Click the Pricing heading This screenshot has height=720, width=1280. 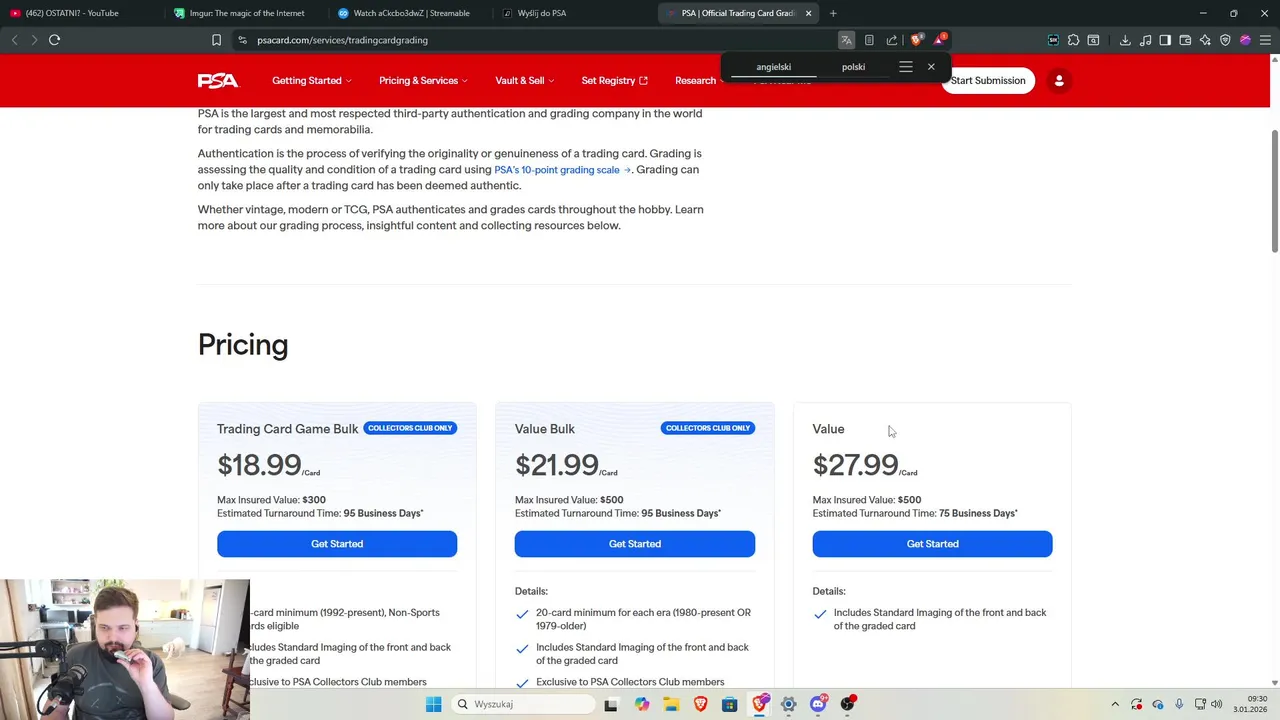tap(243, 344)
